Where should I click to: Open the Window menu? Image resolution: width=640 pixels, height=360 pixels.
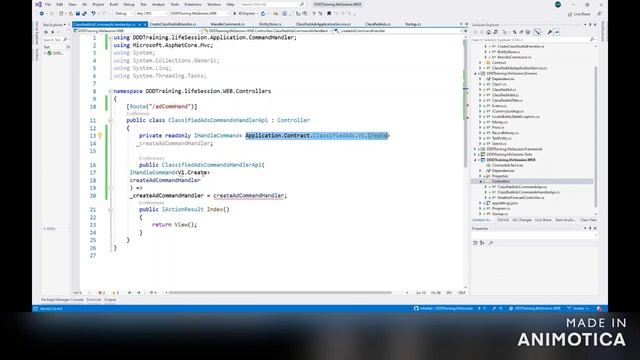(214, 4)
